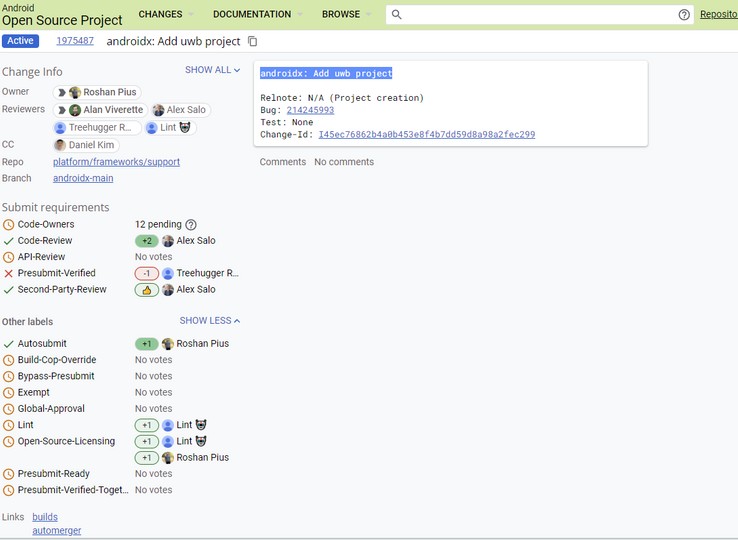
Task: Click +1 vote chip on Lint label
Action: 147,426
